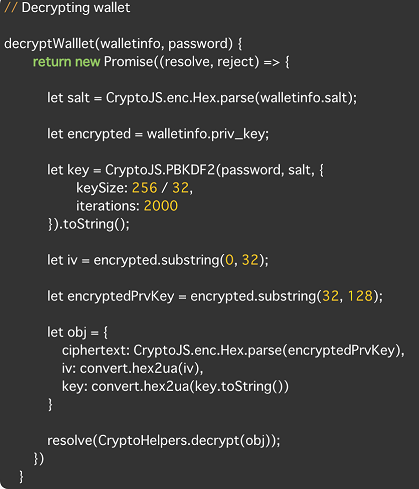Click 'CryptoJS.PBKDF2' function call
This screenshot has height=489, width=419.
pyautogui.click(x=160, y=170)
